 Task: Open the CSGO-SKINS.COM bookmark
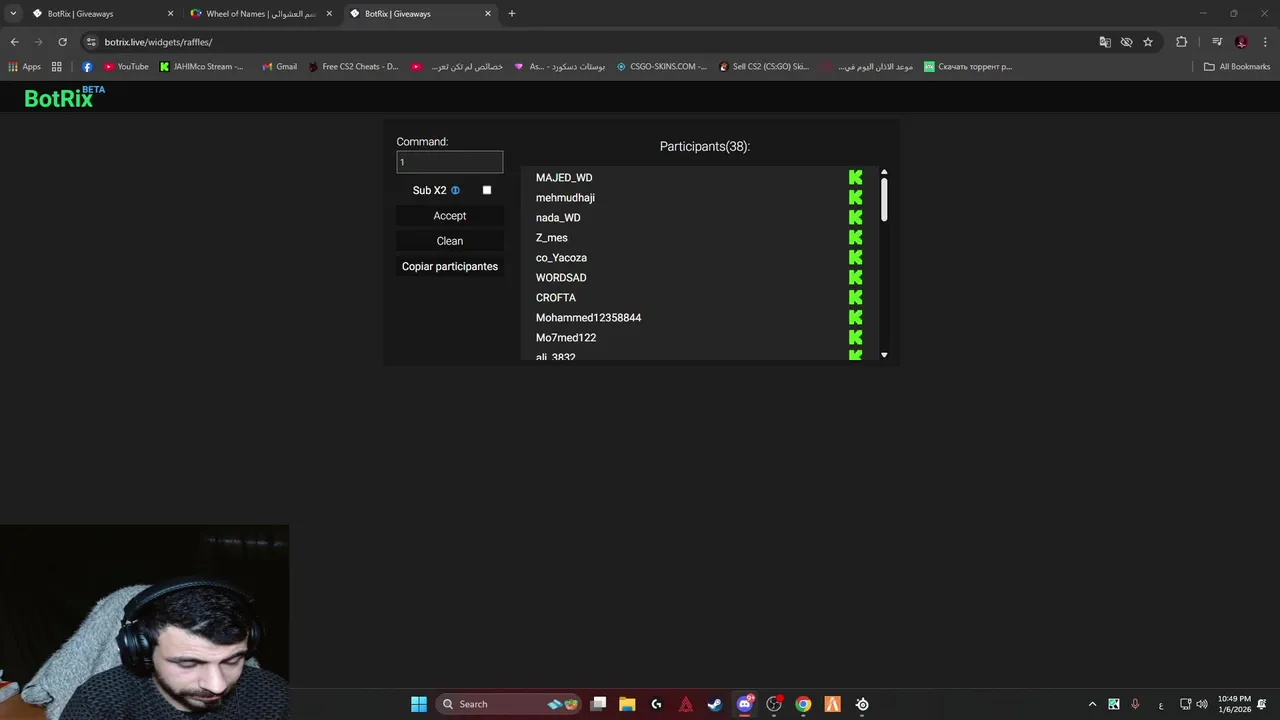click(x=661, y=67)
